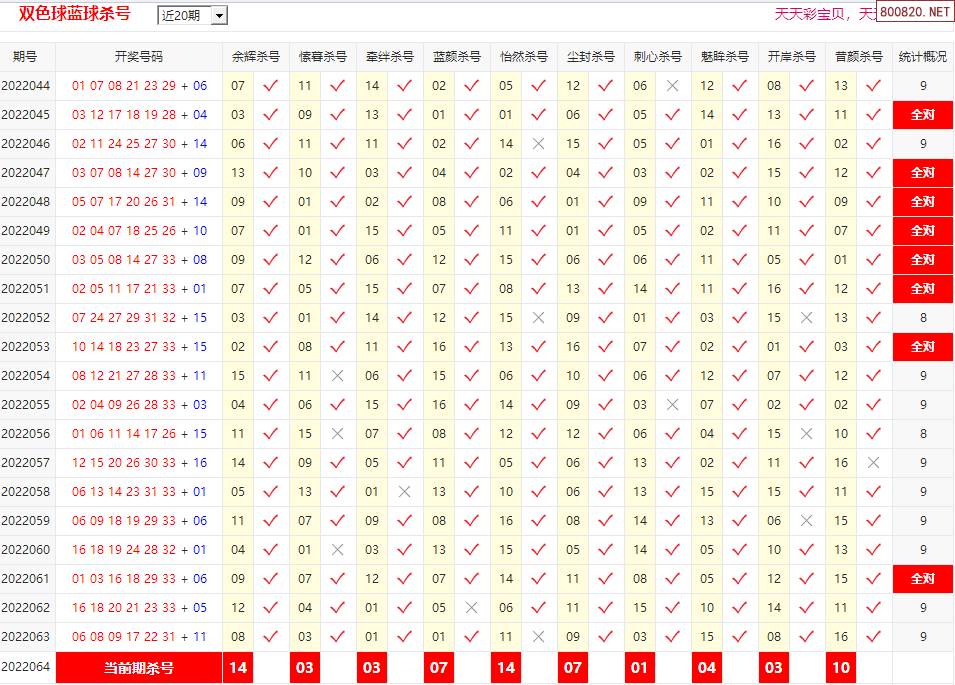This screenshot has width=955, height=685.
Task: Click the 双色球蓝球杀号 page title
Action: 75,13
